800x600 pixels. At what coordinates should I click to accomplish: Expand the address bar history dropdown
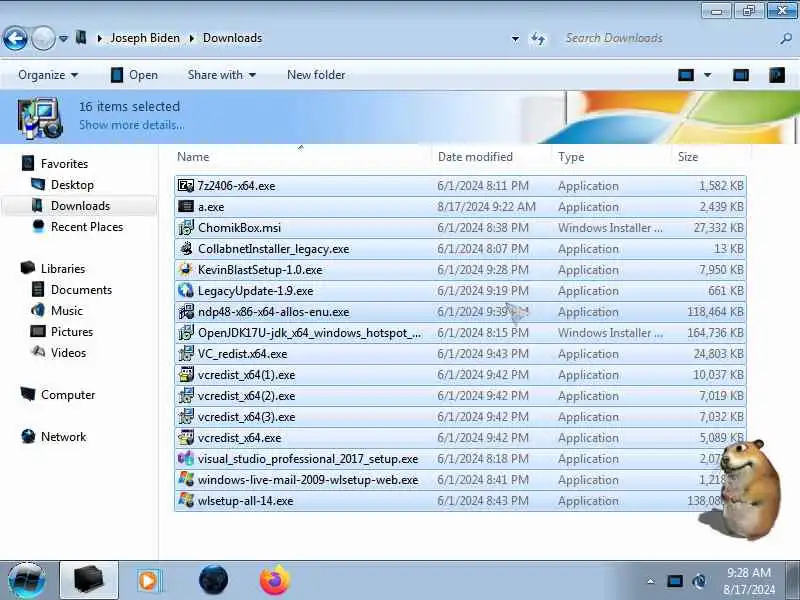(x=515, y=38)
